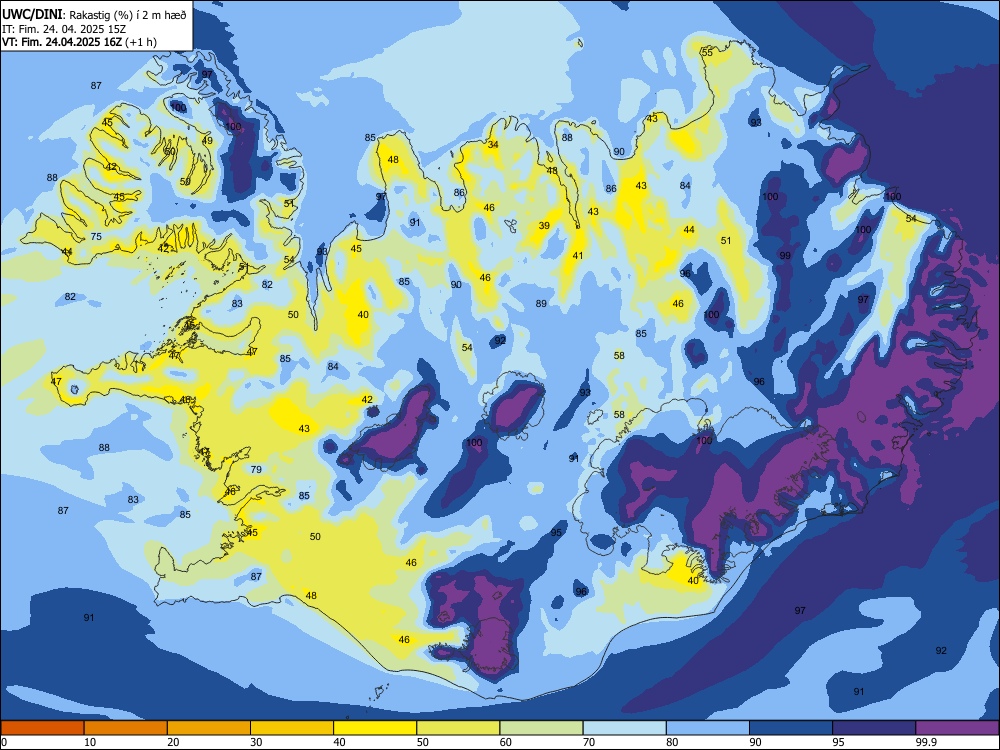Click the legend scale label 60

point(506,742)
